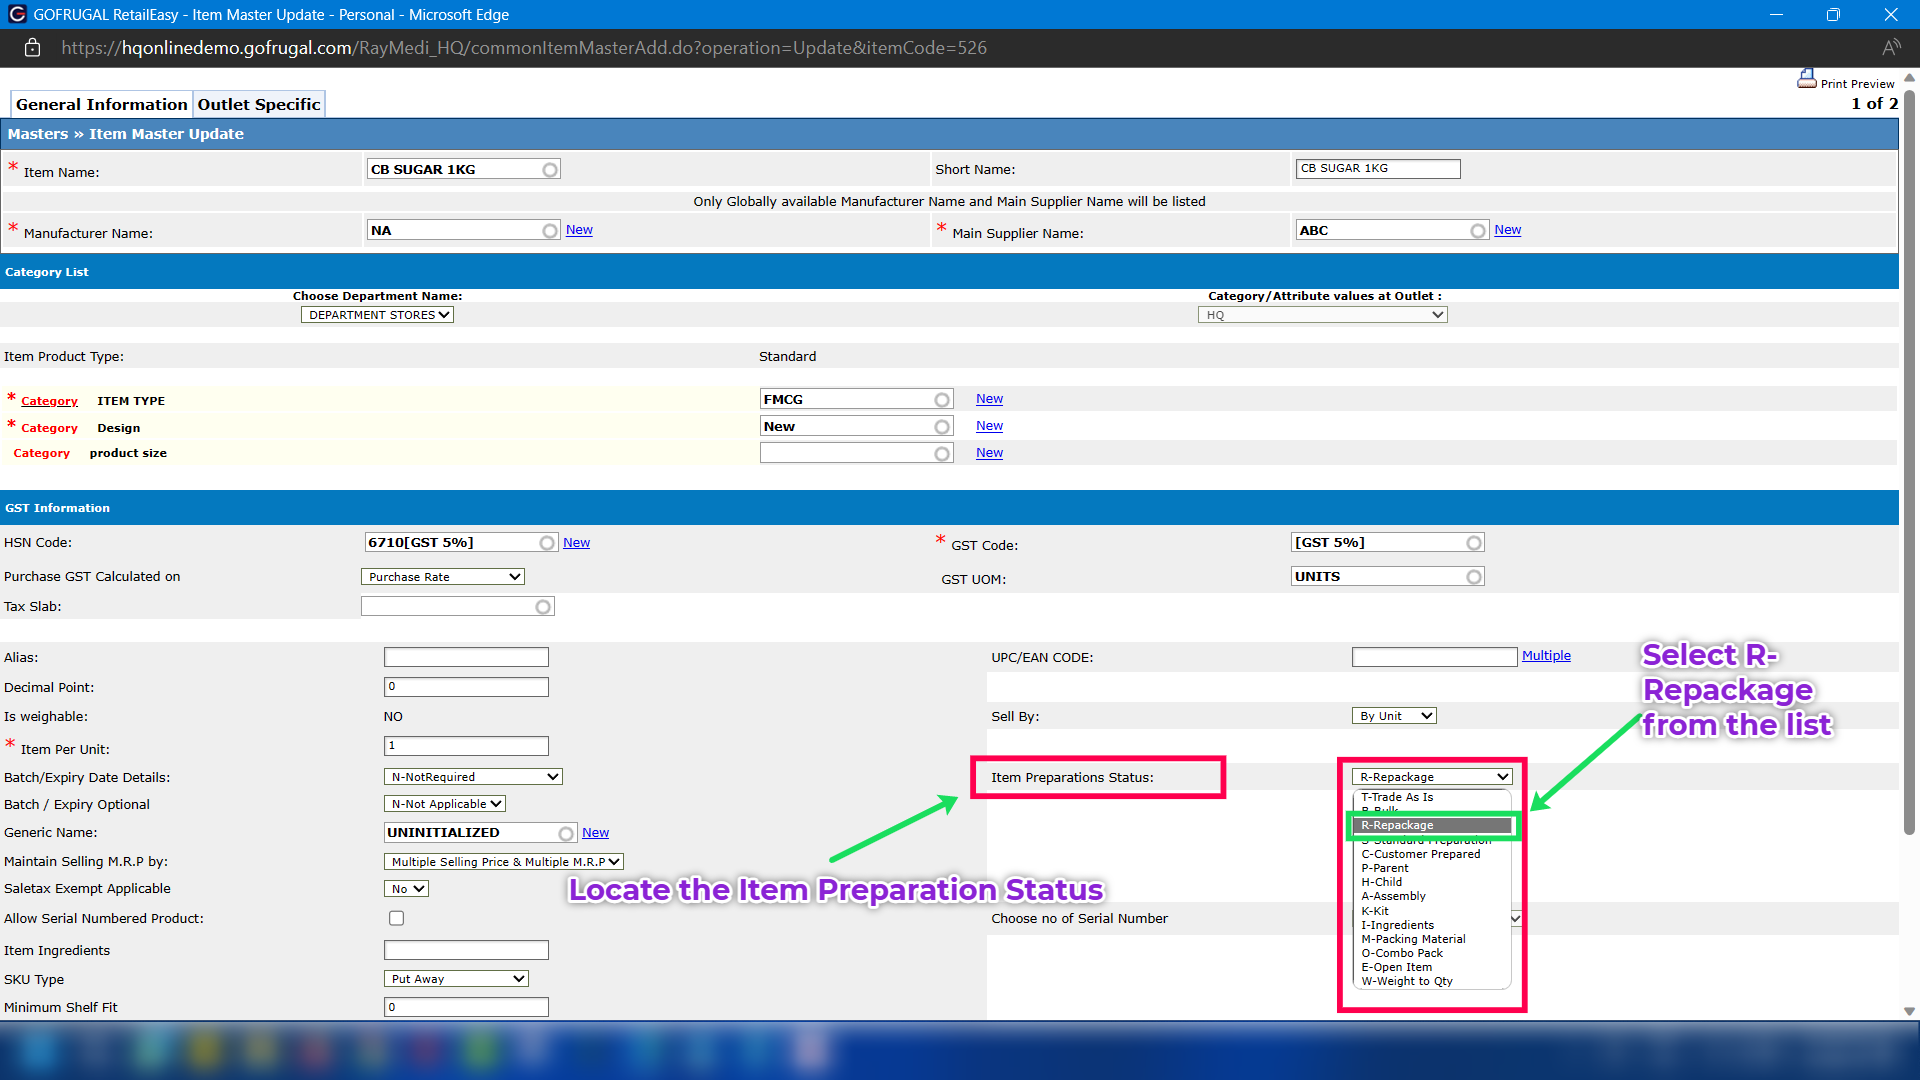This screenshot has height=1080, width=1920.
Task: Click lookup circle in Manufacturer Name field
Action: (x=550, y=231)
